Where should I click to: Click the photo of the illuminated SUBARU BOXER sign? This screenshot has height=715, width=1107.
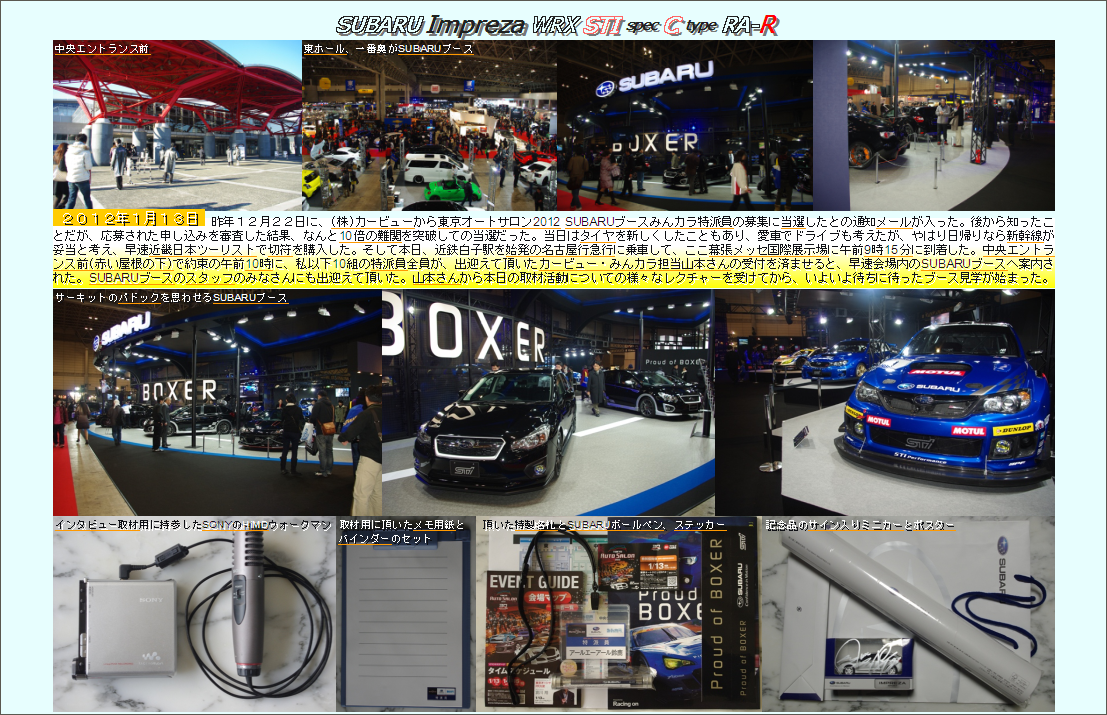click(684, 130)
